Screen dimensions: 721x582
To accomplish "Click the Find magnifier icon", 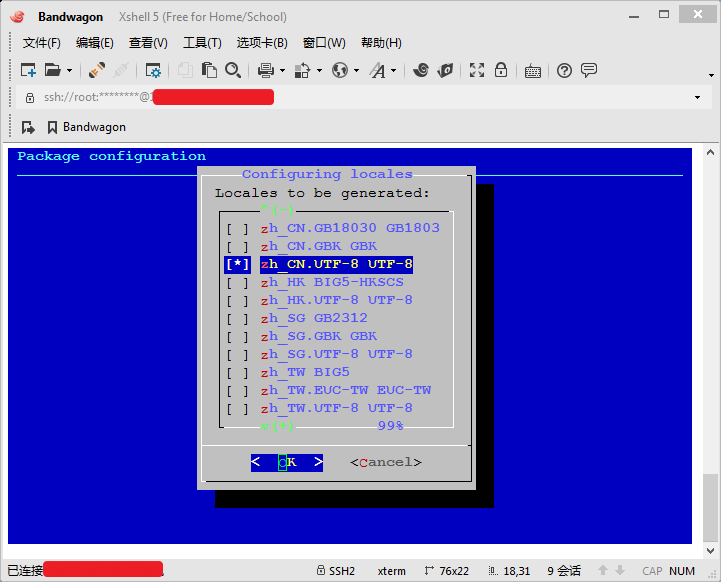I will tap(233, 70).
